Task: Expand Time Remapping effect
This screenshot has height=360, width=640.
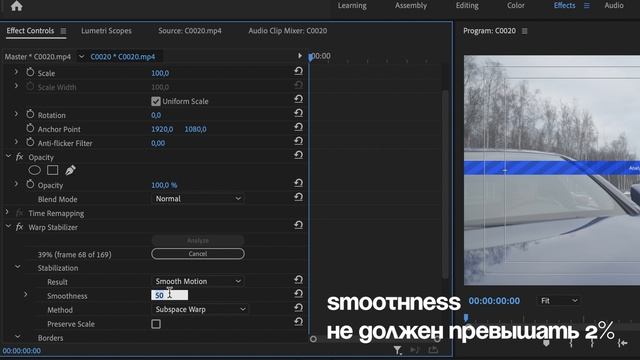Action: (x=7, y=212)
